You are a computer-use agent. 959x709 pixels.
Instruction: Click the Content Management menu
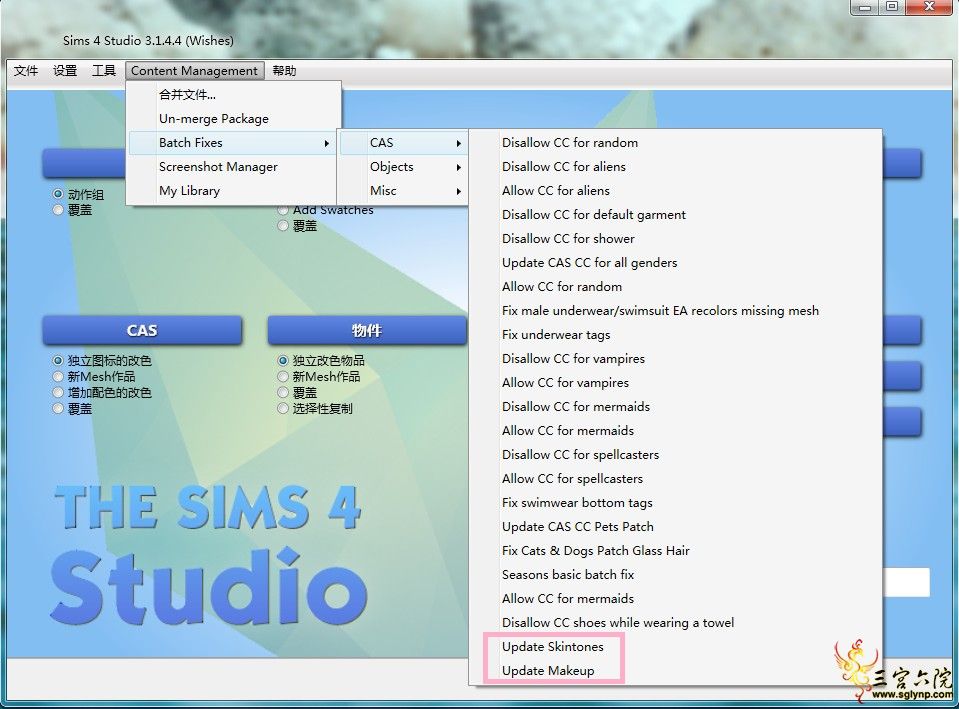[194, 71]
